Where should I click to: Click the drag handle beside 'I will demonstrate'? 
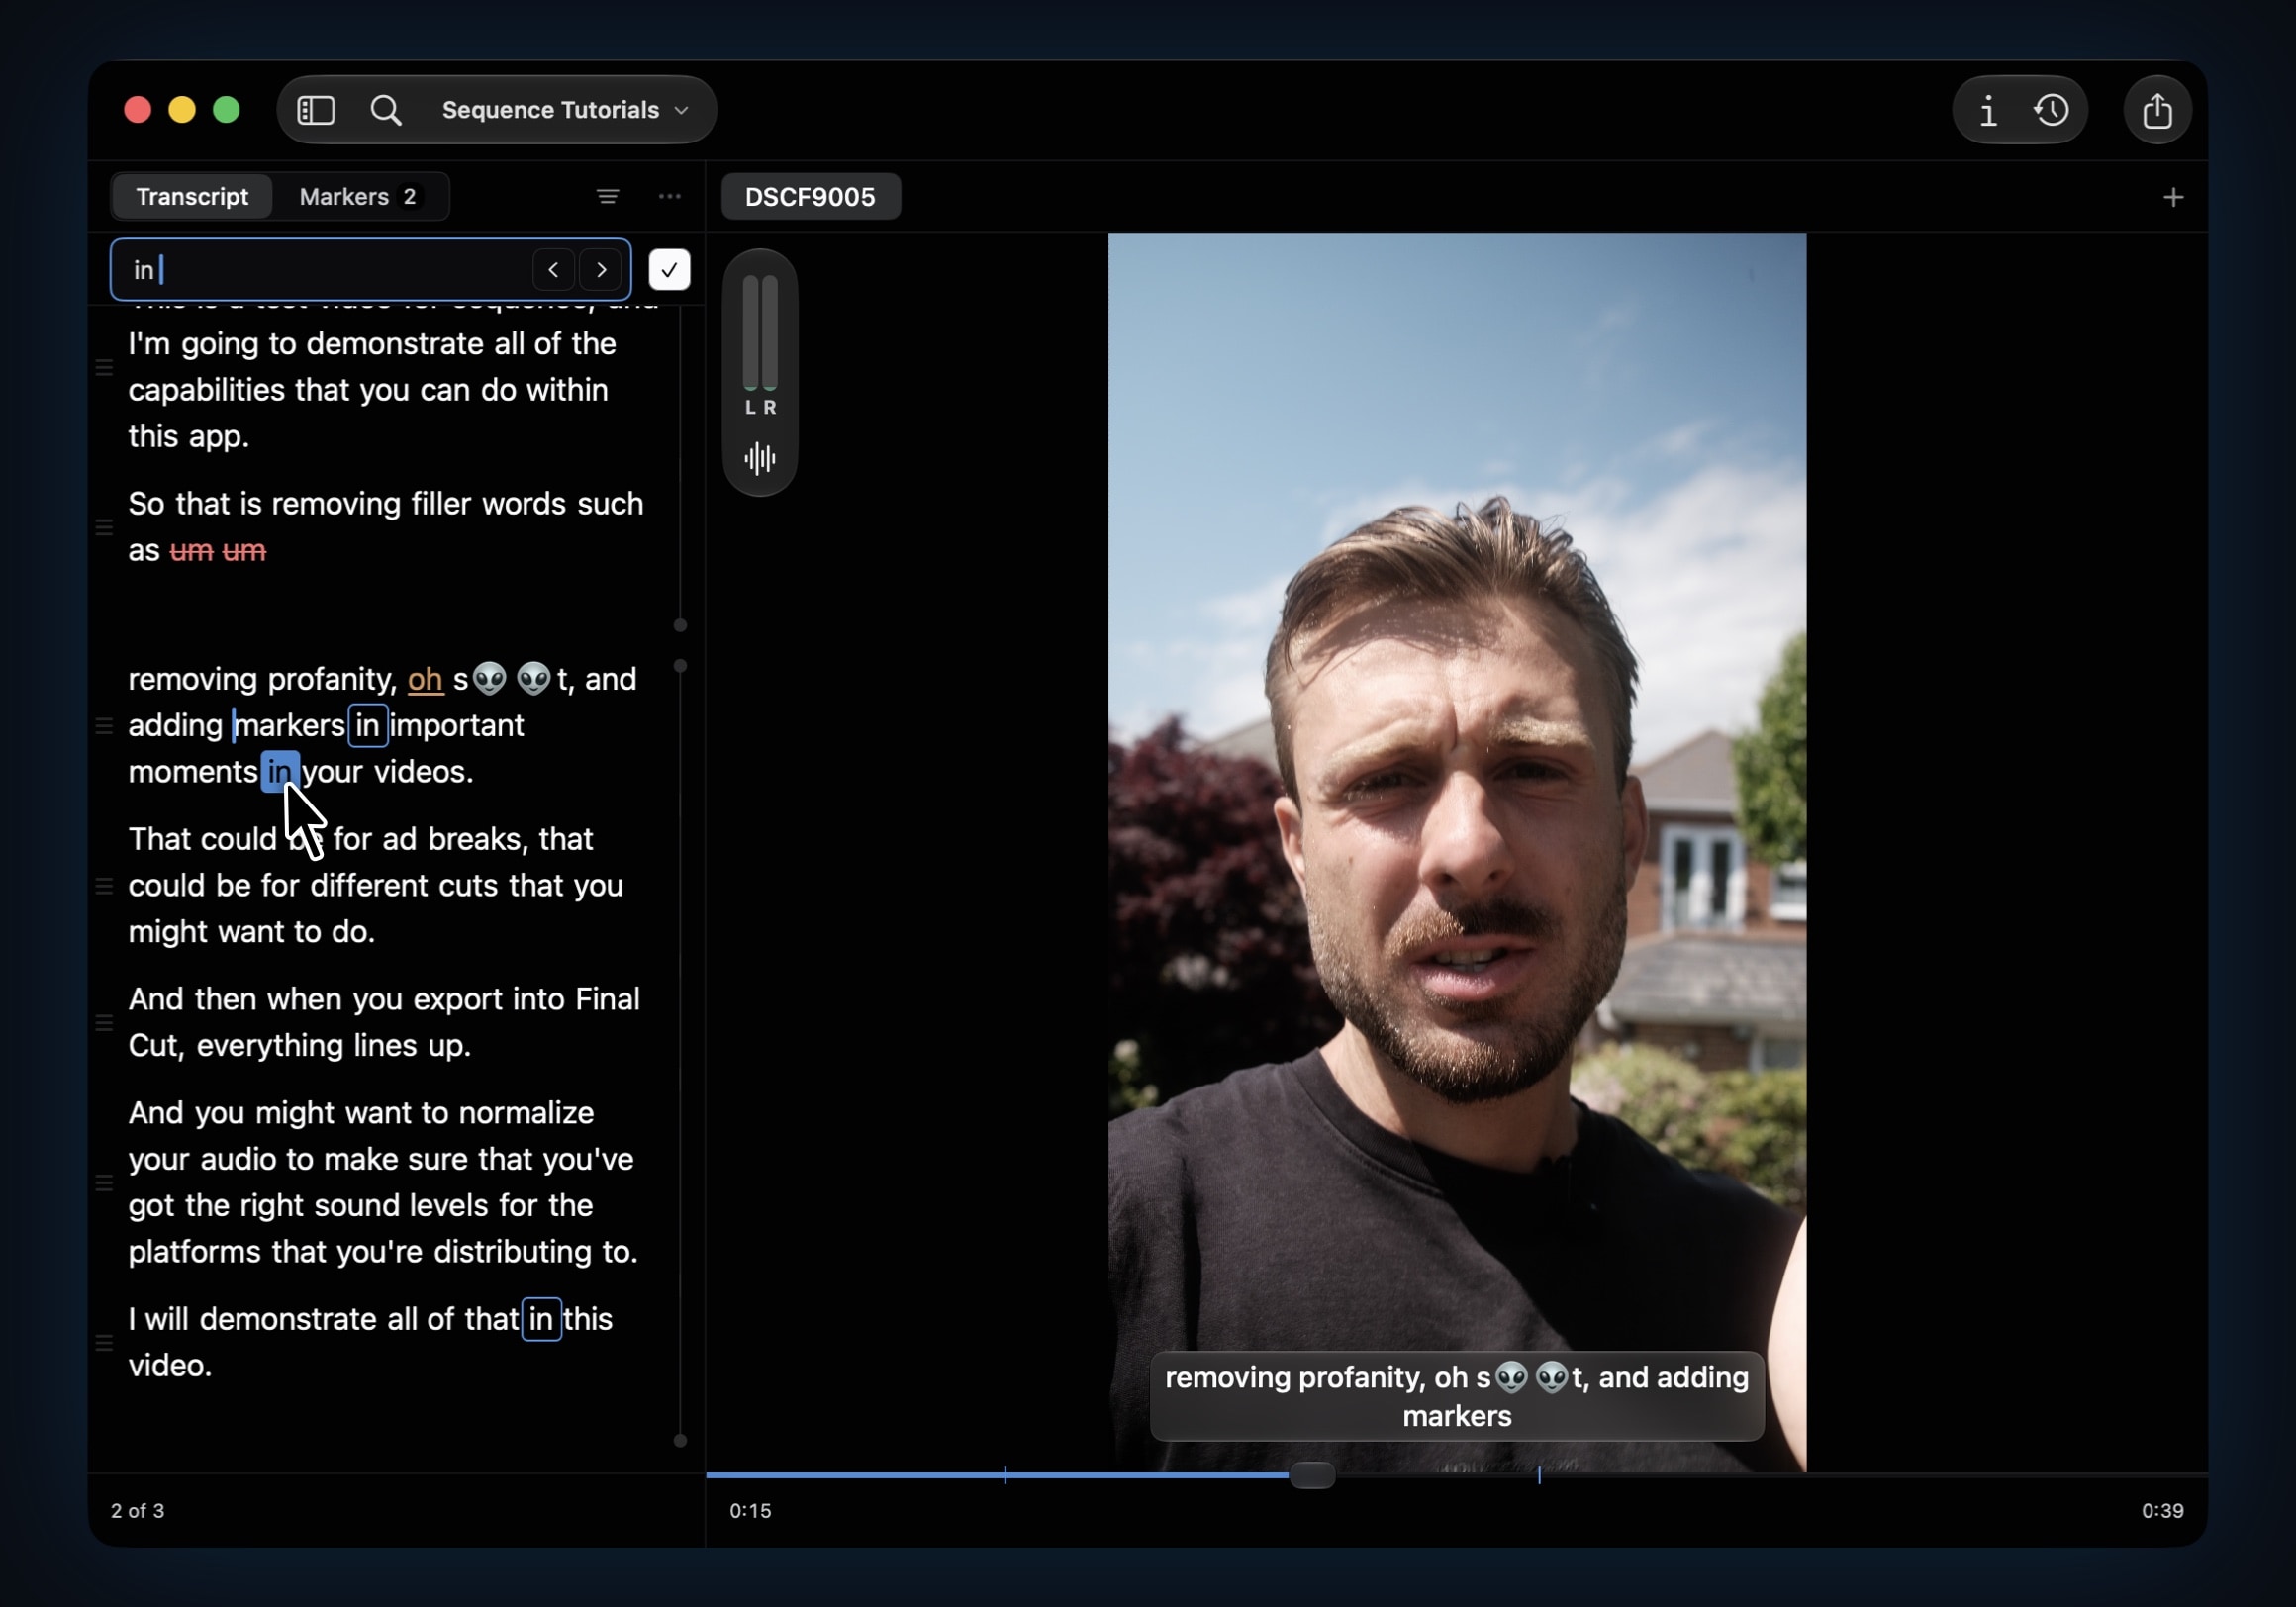[104, 1342]
